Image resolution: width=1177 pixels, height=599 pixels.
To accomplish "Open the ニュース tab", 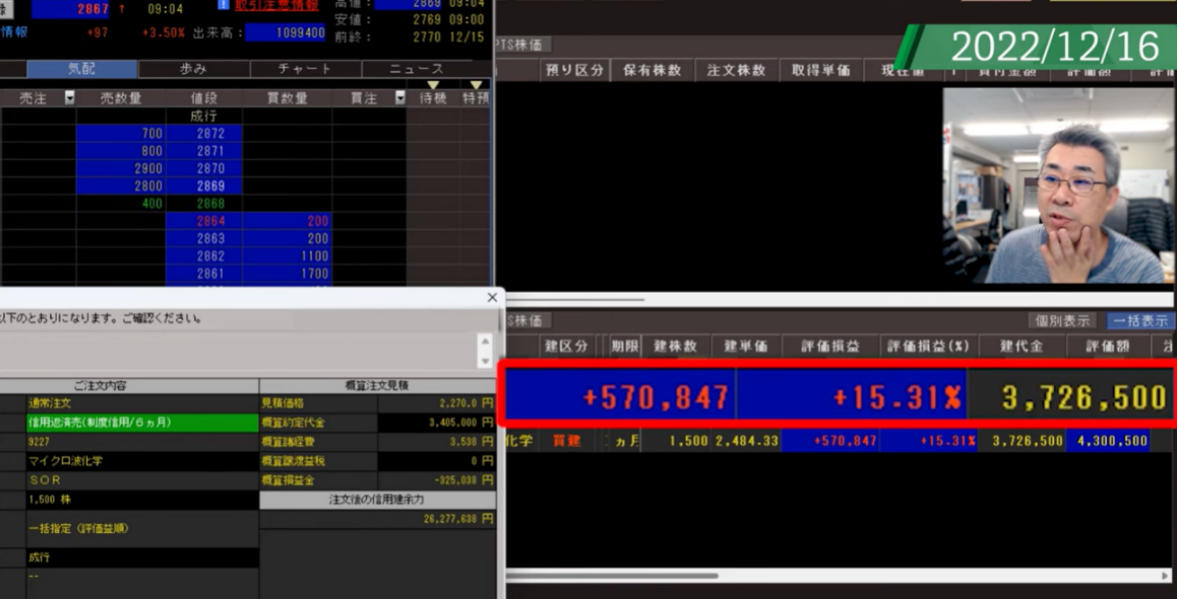I will pos(416,69).
